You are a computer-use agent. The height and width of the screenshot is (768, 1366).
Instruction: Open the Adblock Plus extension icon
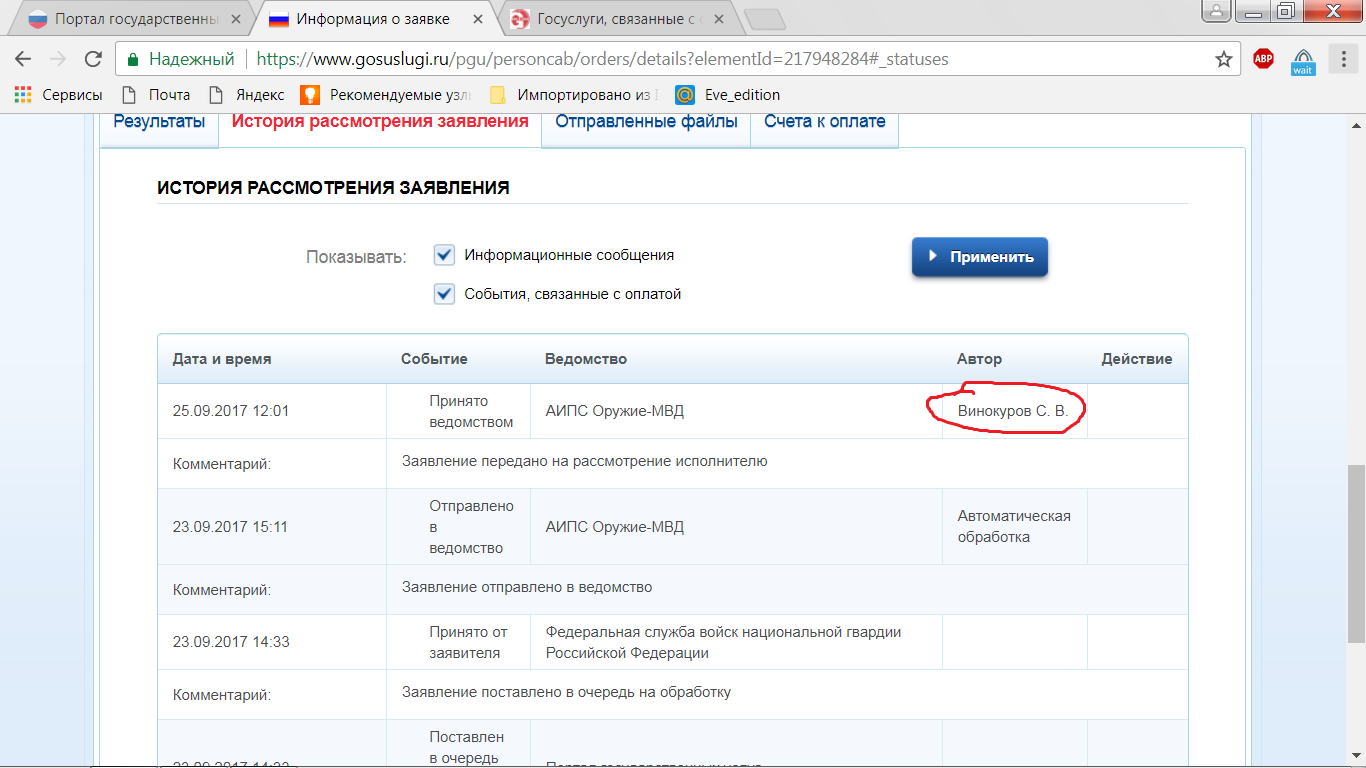pos(1263,59)
